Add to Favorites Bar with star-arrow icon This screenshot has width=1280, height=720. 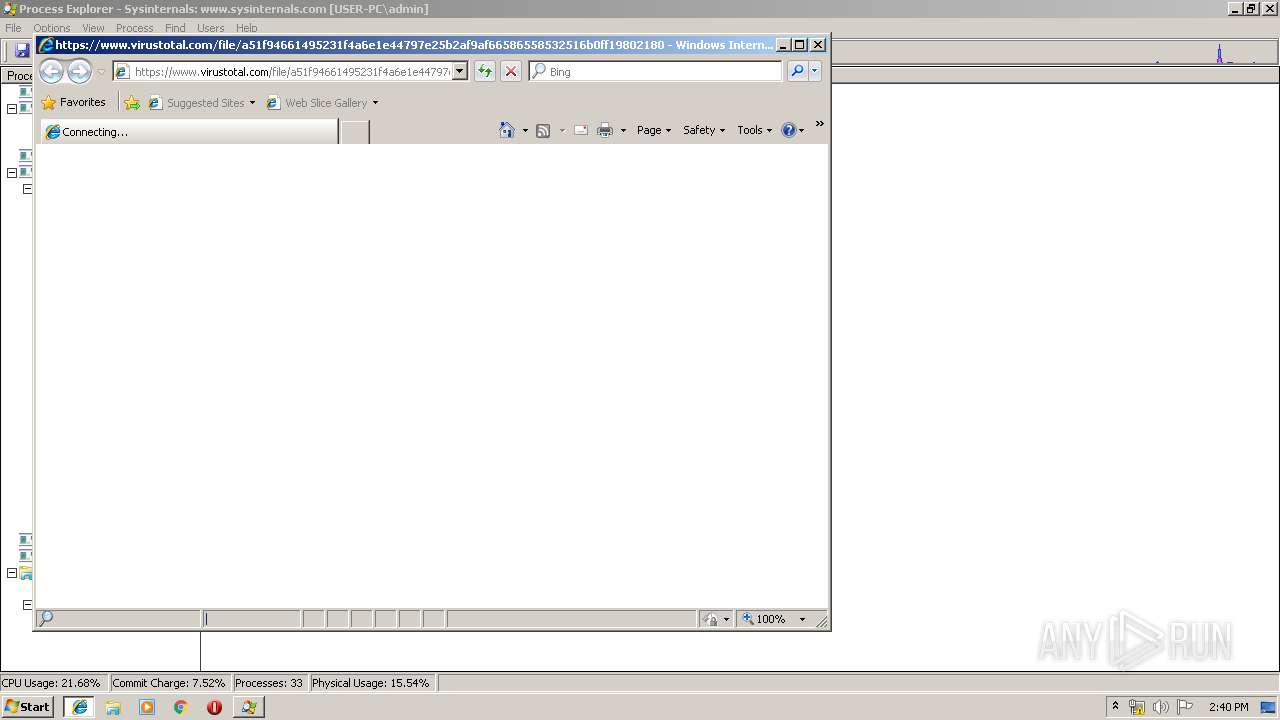[x=132, y=103]
